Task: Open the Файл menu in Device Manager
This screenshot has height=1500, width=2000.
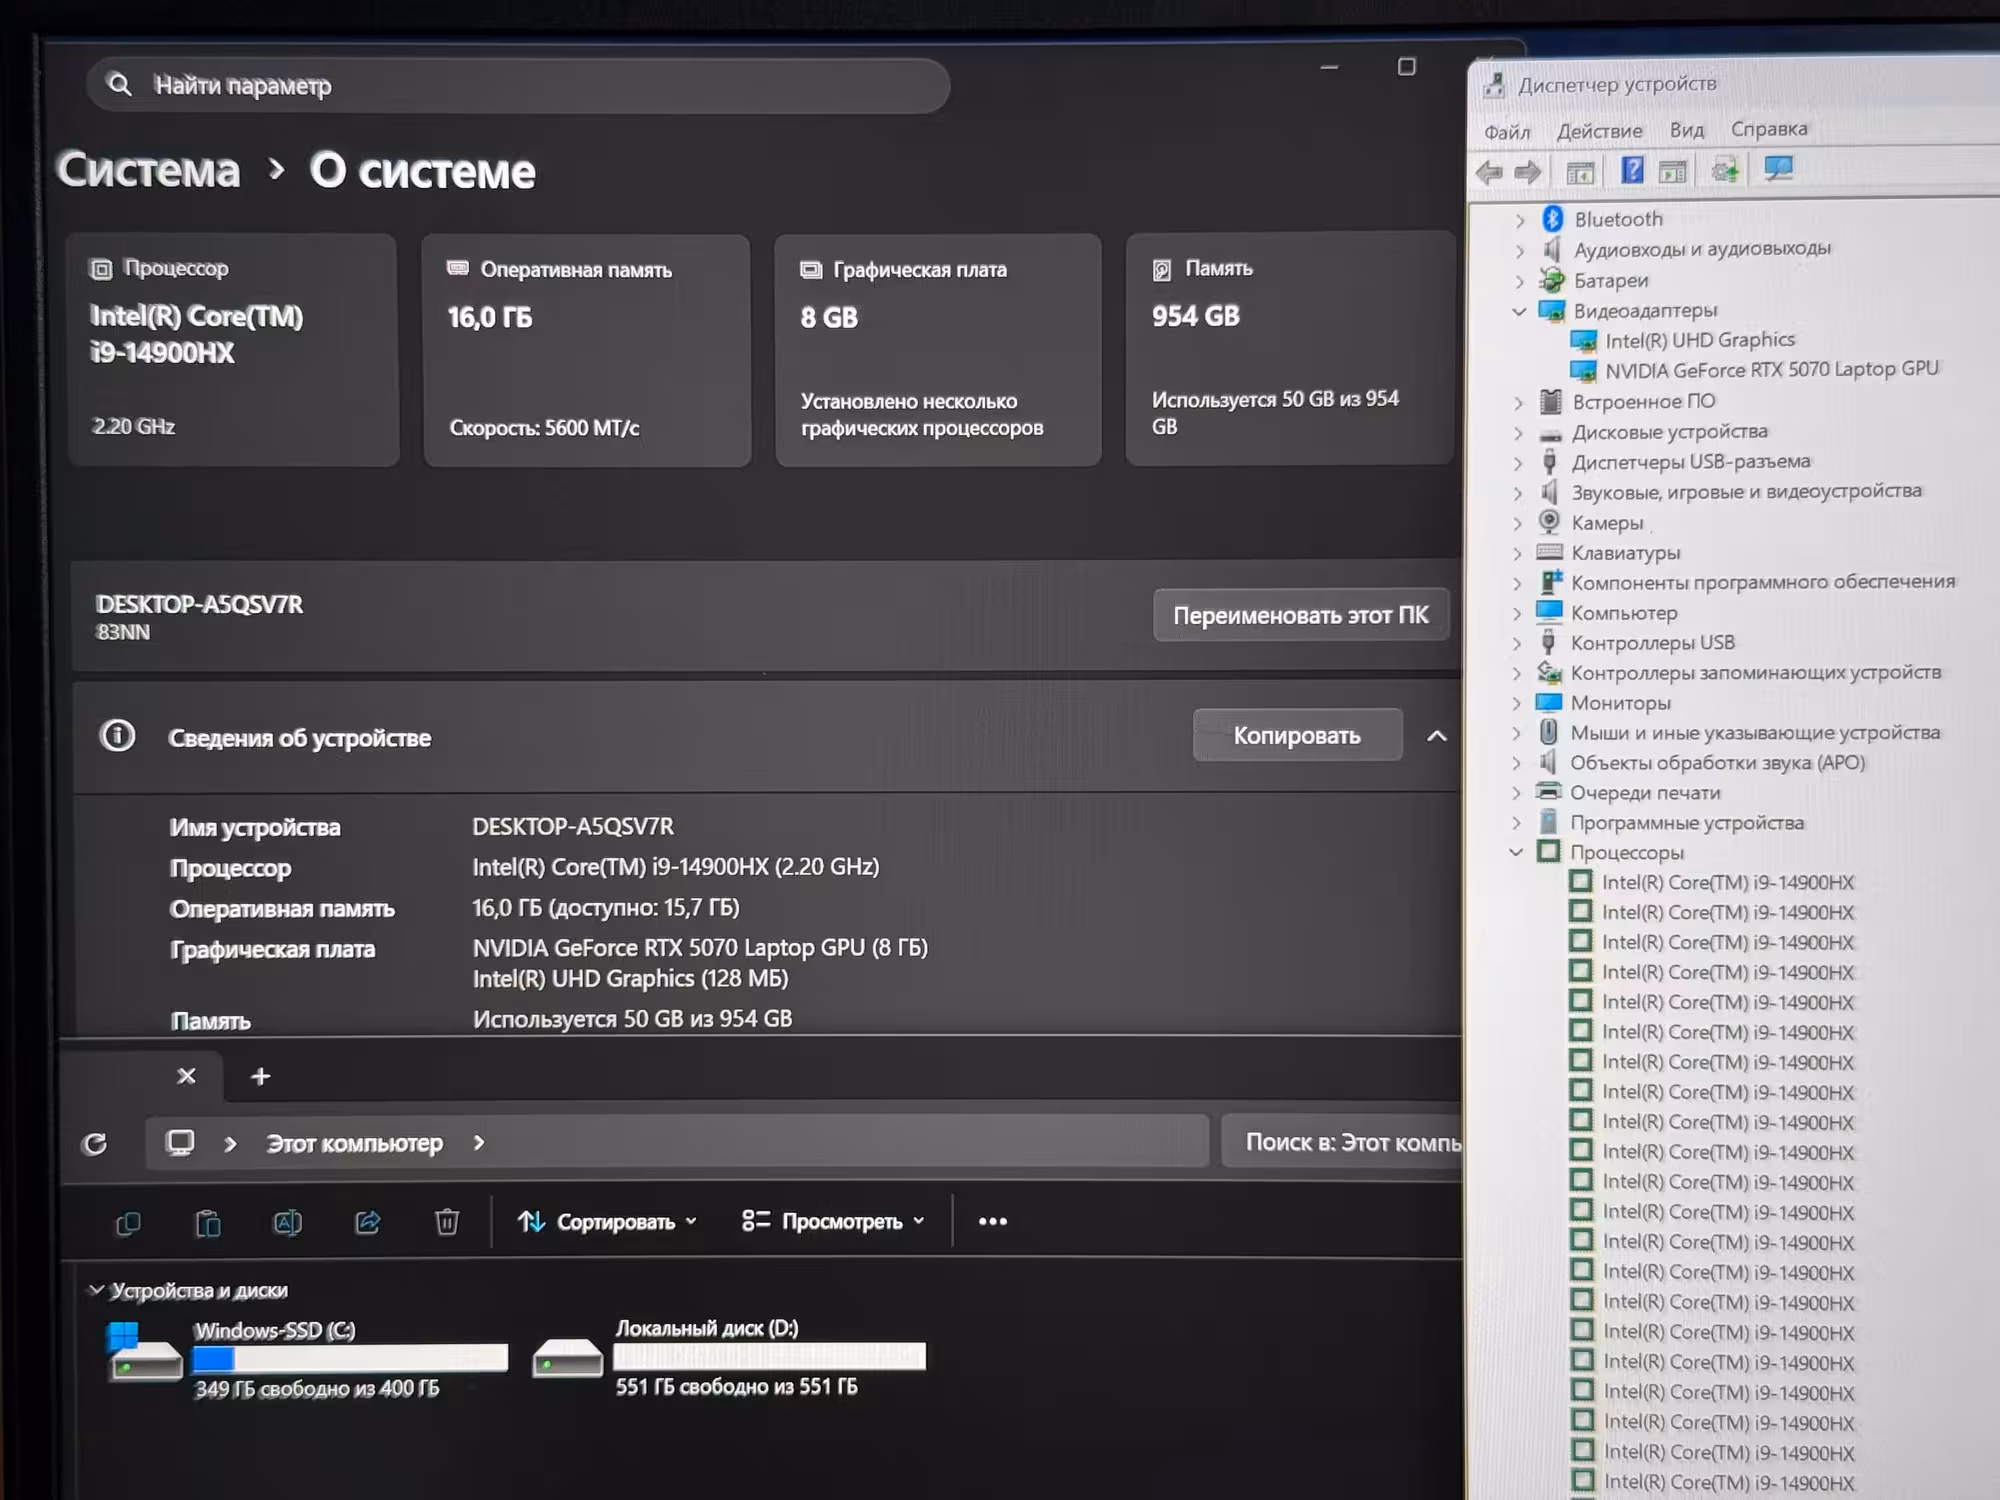Action: point(1506,132)
